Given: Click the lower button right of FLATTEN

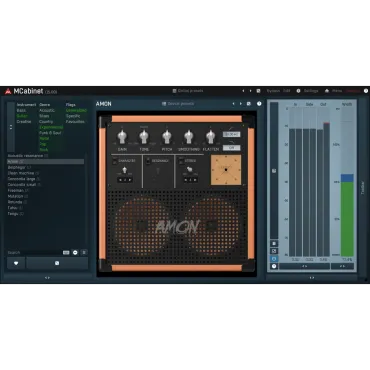Looking at the screenshot, I should pyautogui.click(x=231, y=147).
